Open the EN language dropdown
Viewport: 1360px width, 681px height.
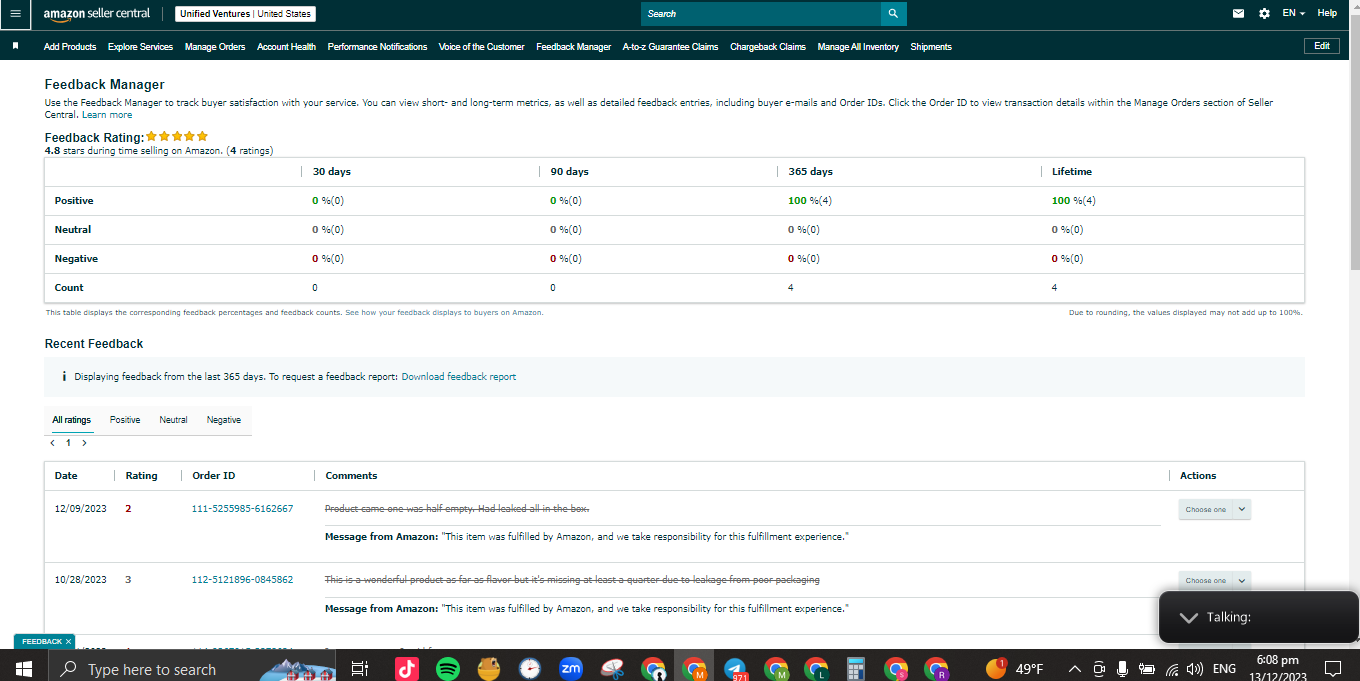(1294, 13)
